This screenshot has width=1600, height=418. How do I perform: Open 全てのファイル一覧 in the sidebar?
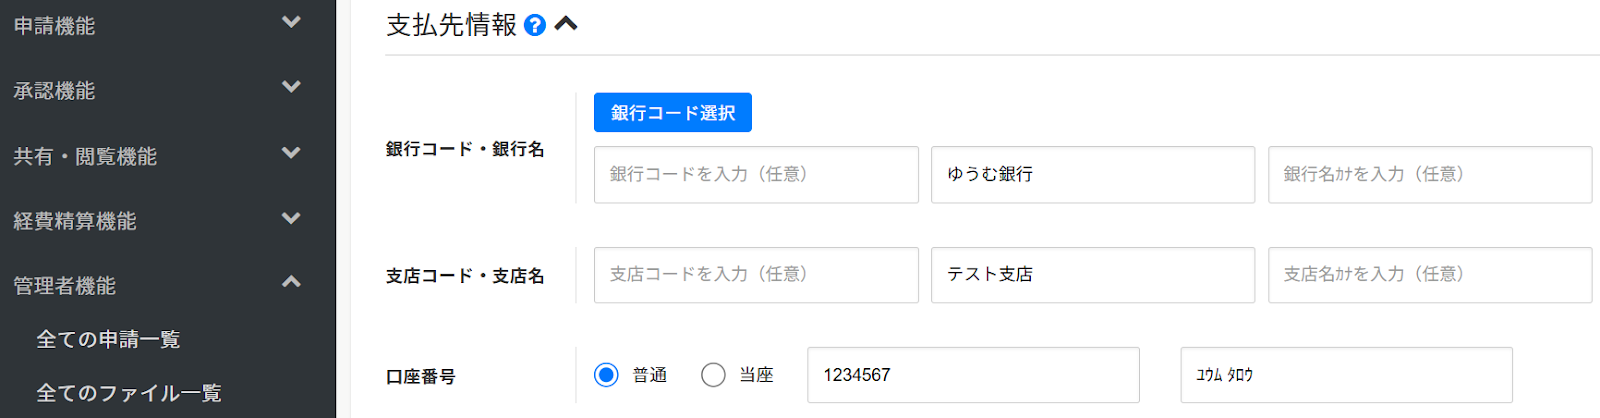pos(129,393)
